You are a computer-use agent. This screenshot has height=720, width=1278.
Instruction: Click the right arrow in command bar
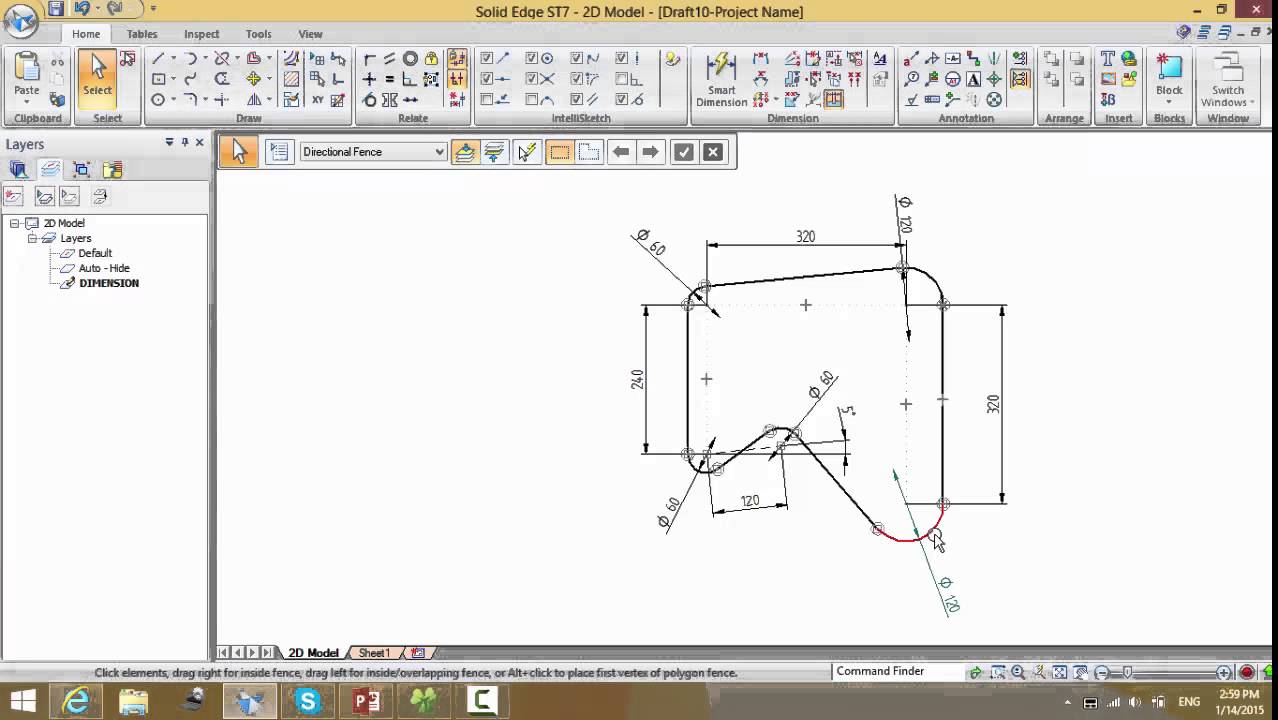(x=650, y=152)
